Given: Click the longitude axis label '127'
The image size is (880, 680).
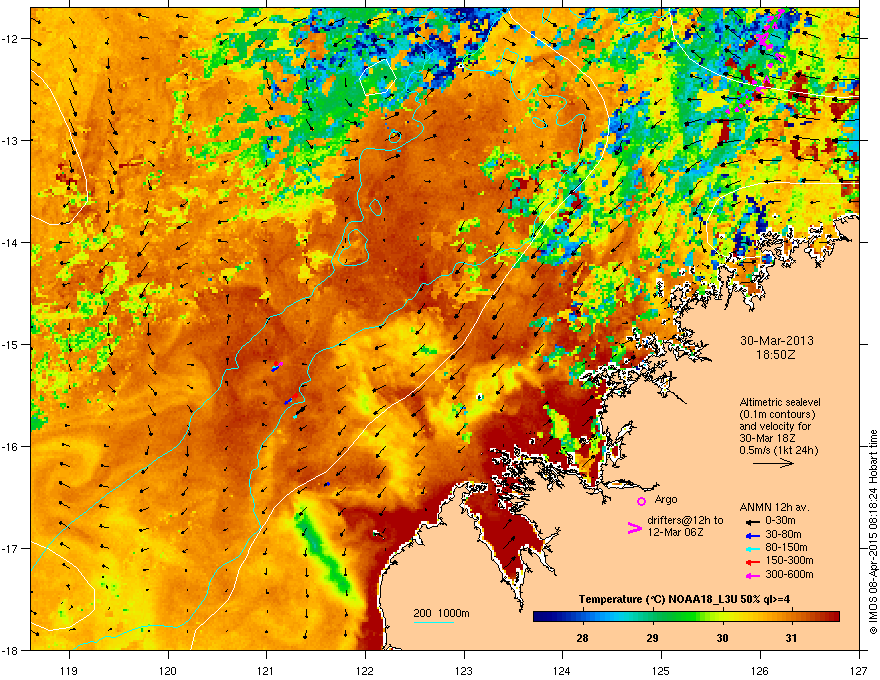Looking at the screenshot, I should [859, 670].
